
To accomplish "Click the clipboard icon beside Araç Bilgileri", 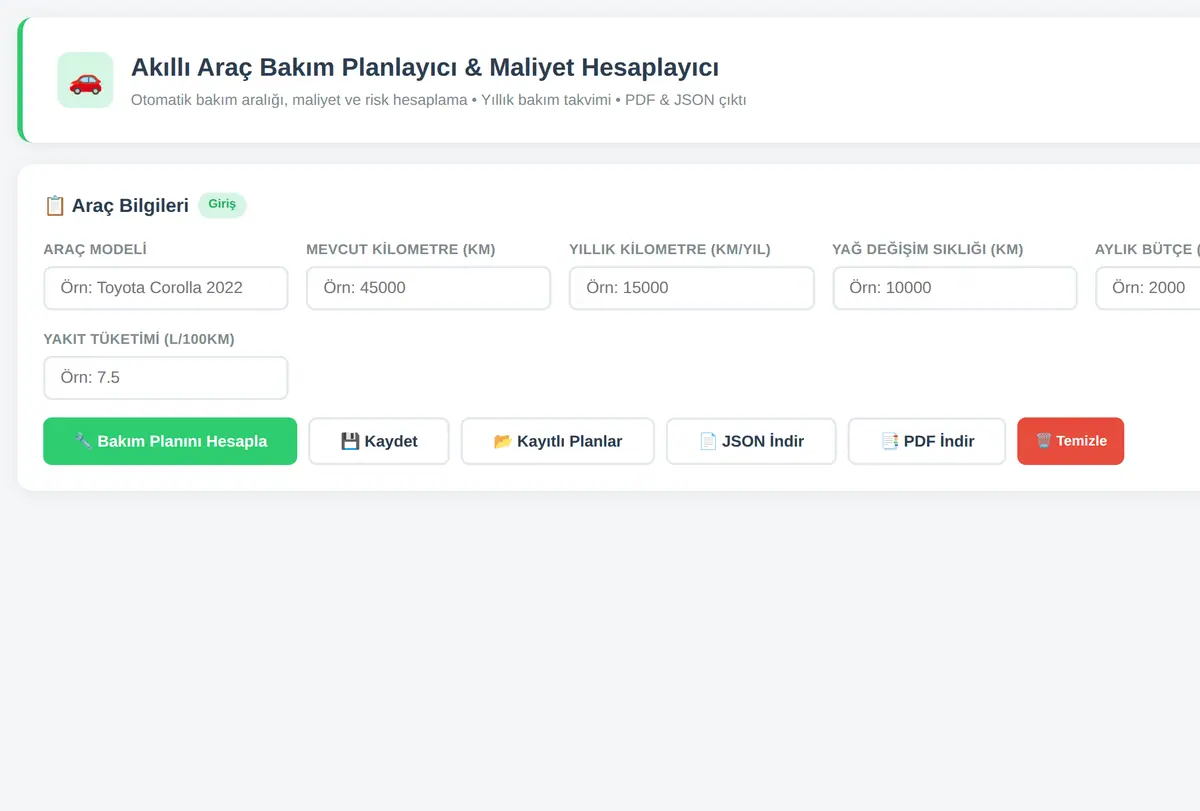I will [x=55, y=206].
